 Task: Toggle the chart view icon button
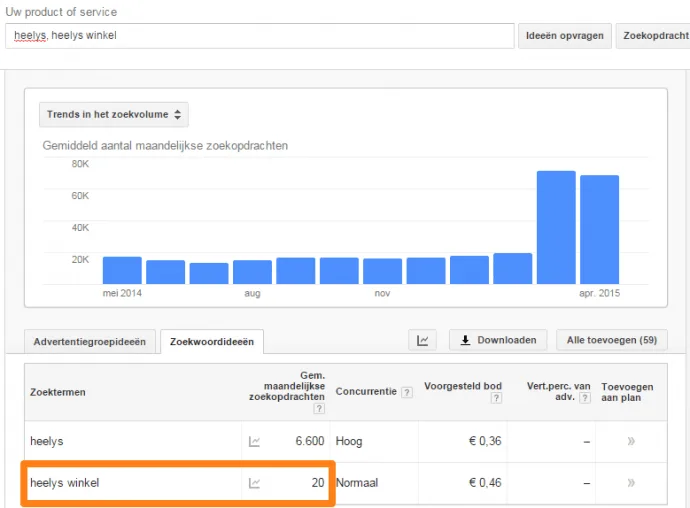click(422, 340)
